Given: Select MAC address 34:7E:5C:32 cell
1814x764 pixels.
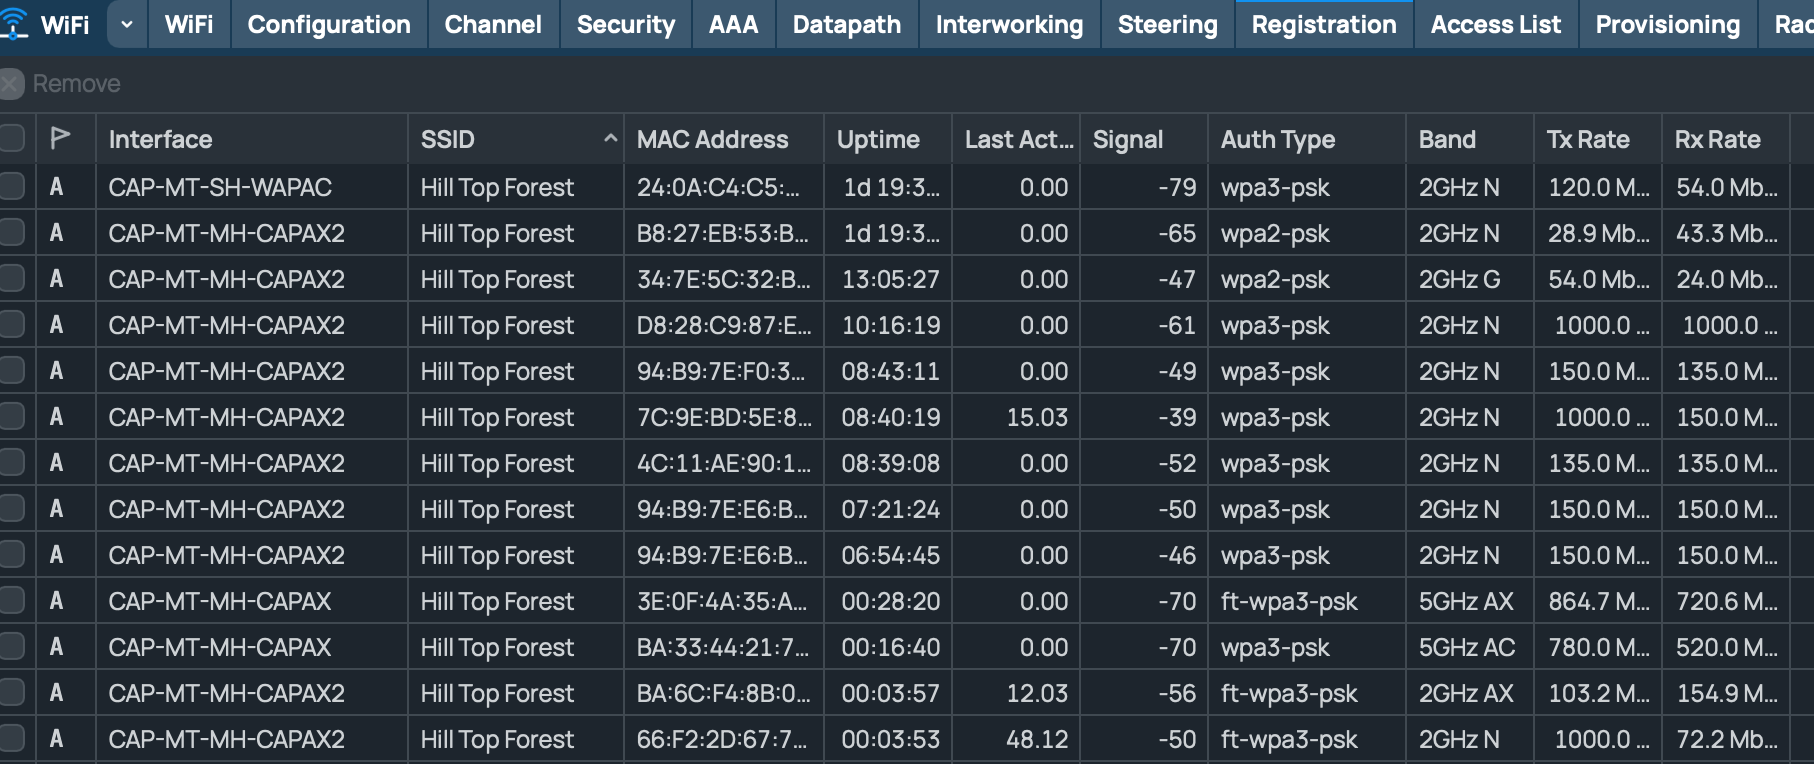Looking at the screenshot, I should (x=724, y=279).
